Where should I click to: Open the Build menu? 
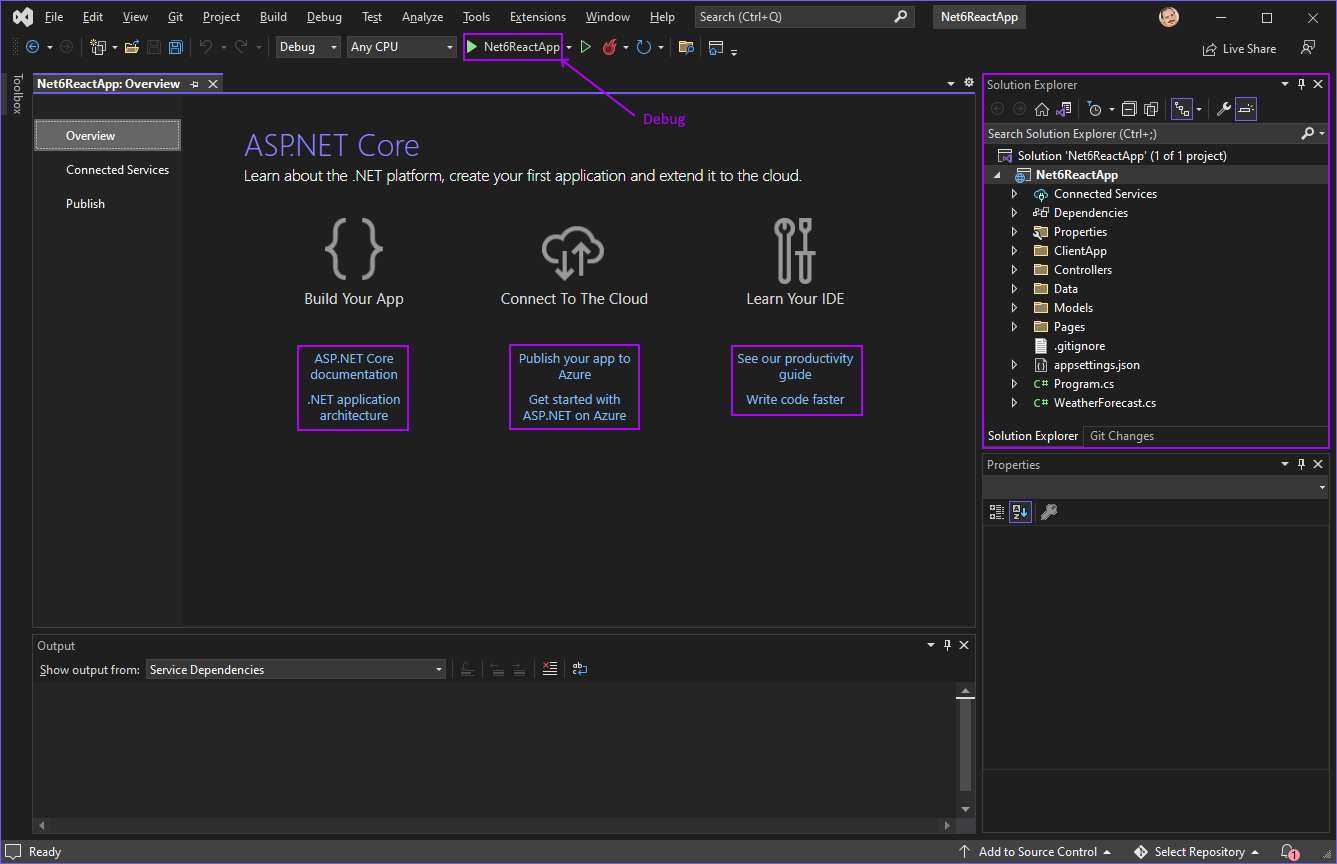[273, 17]
